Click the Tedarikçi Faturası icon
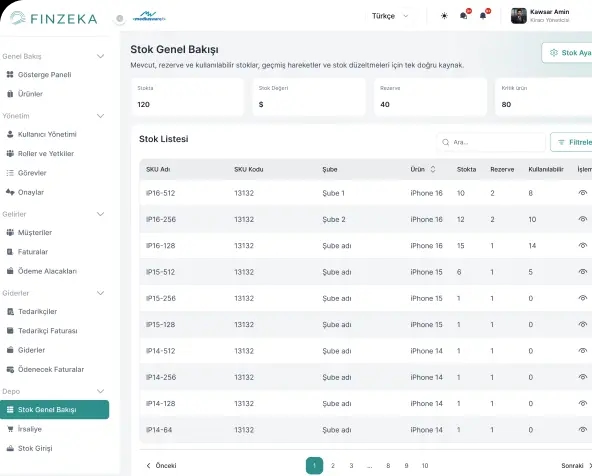 (x=10, y=331)
